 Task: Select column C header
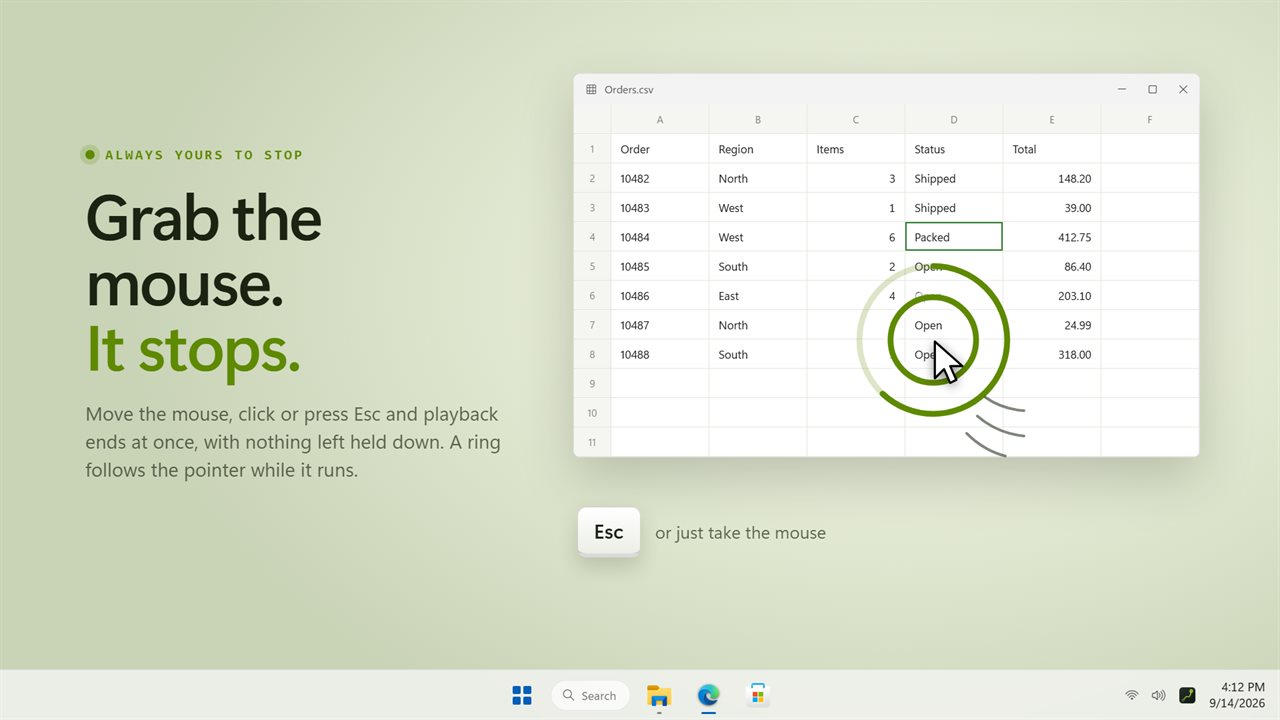(856, 119)
